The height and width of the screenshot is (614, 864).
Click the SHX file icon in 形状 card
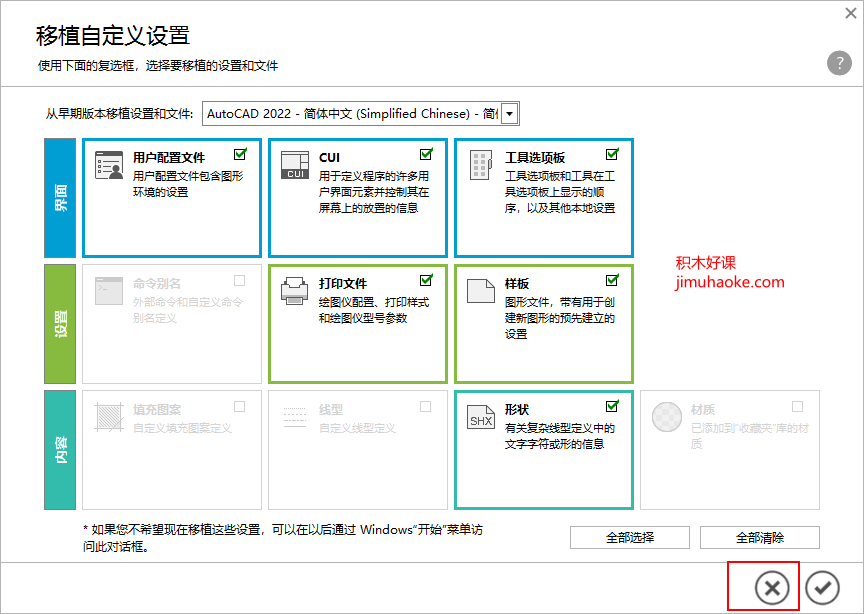480,418
